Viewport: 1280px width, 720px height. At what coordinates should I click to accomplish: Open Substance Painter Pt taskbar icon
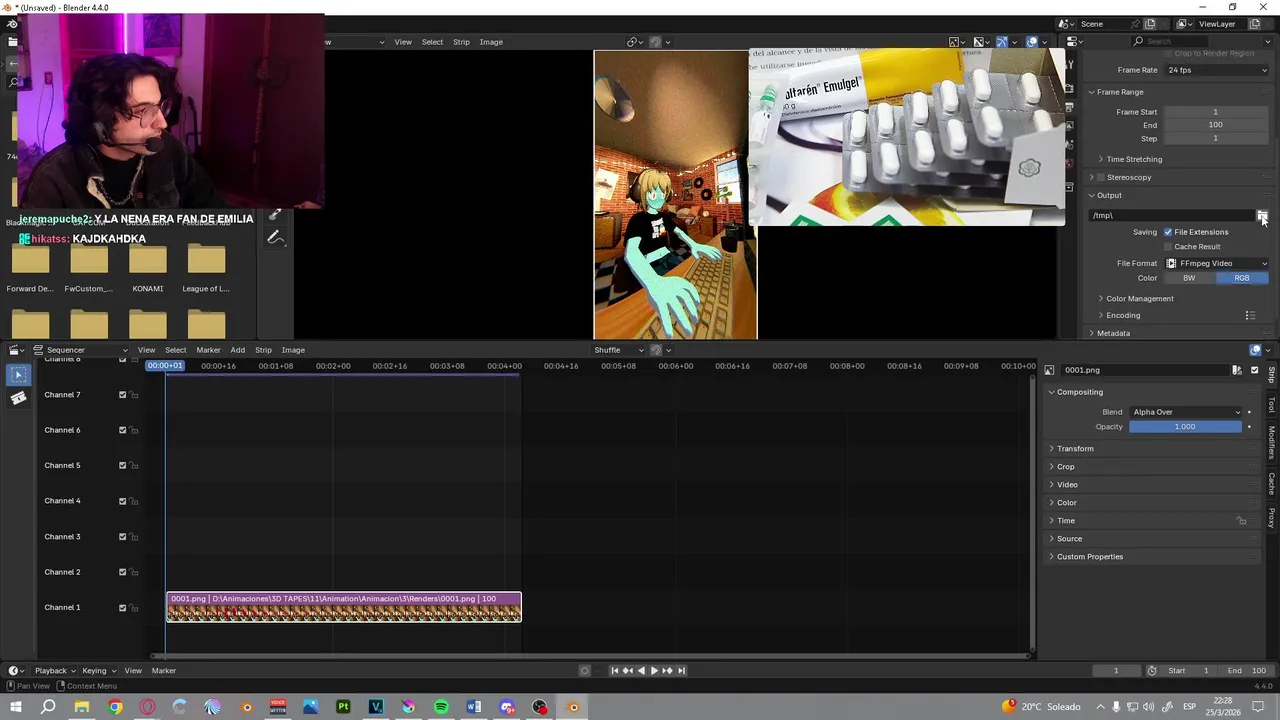click(x=343, y=707)
